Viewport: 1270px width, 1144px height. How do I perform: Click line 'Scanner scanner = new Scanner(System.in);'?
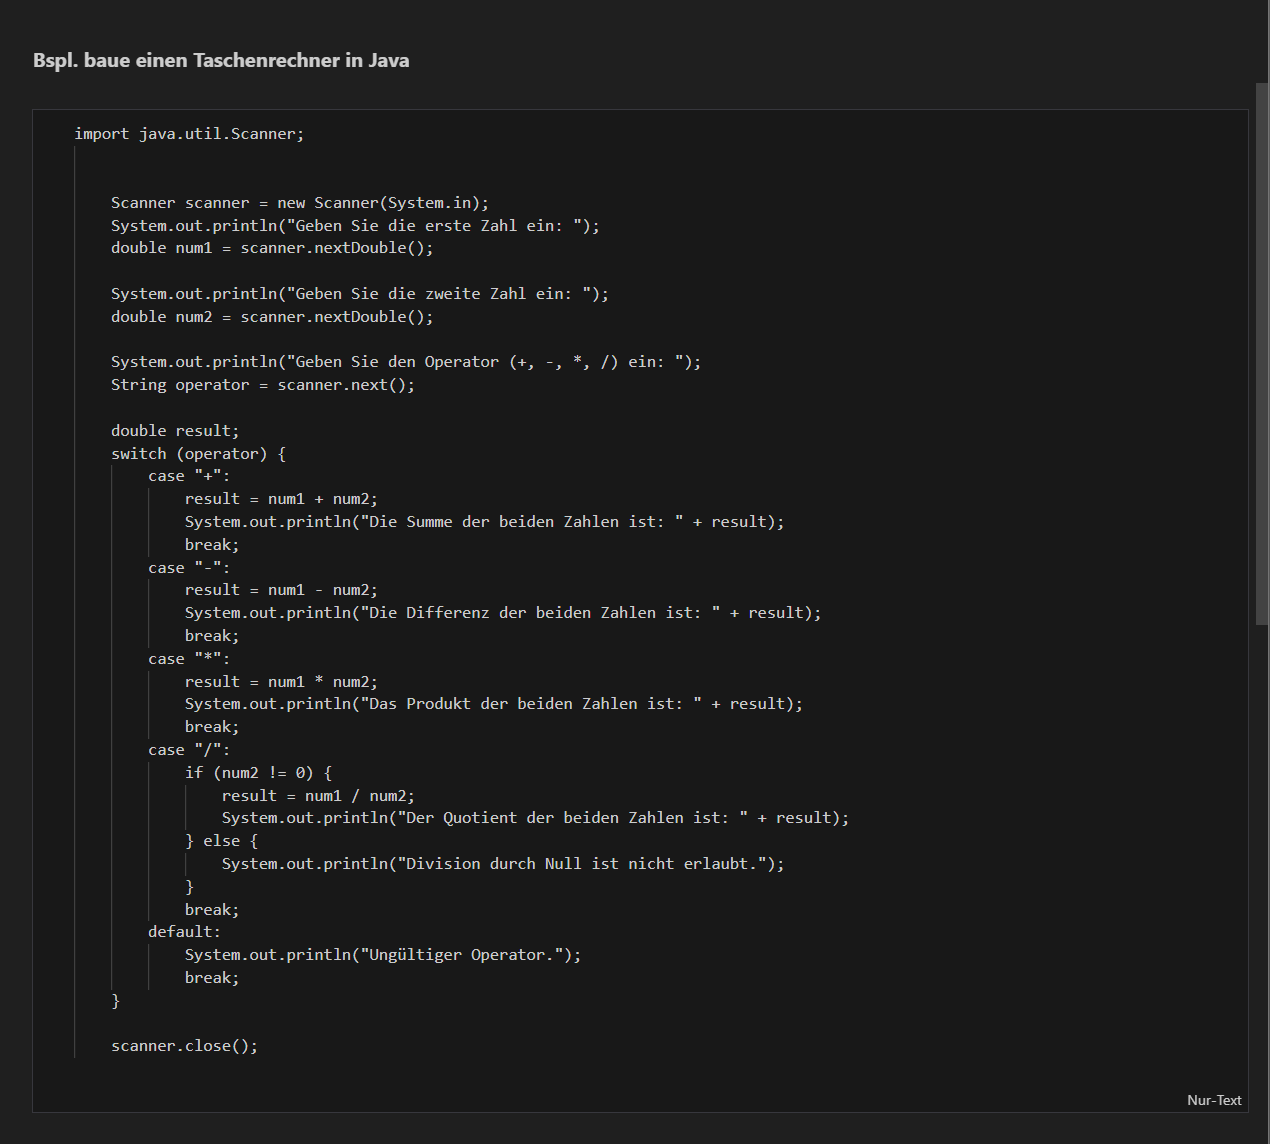click(x=300, y=203)
